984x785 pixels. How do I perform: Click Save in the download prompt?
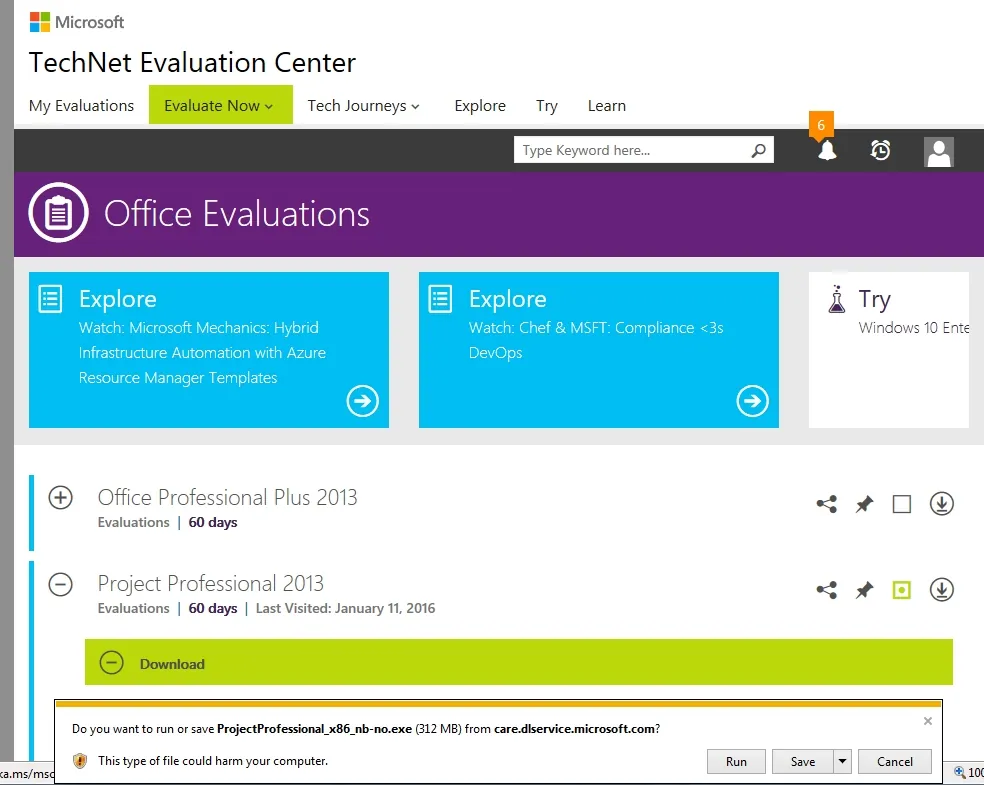[803, 761]
